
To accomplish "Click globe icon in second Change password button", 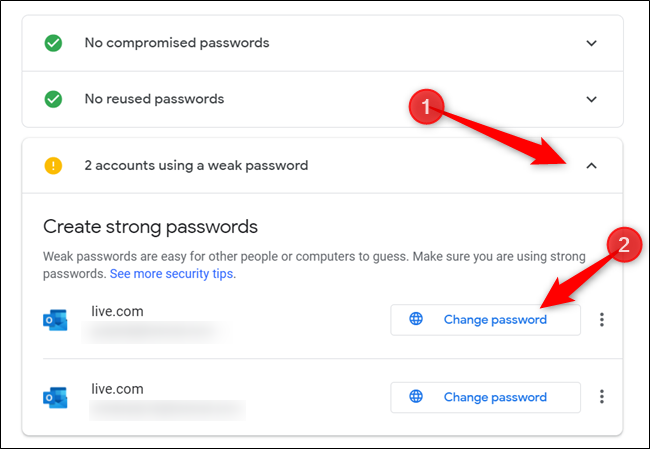I will (417, 397).
